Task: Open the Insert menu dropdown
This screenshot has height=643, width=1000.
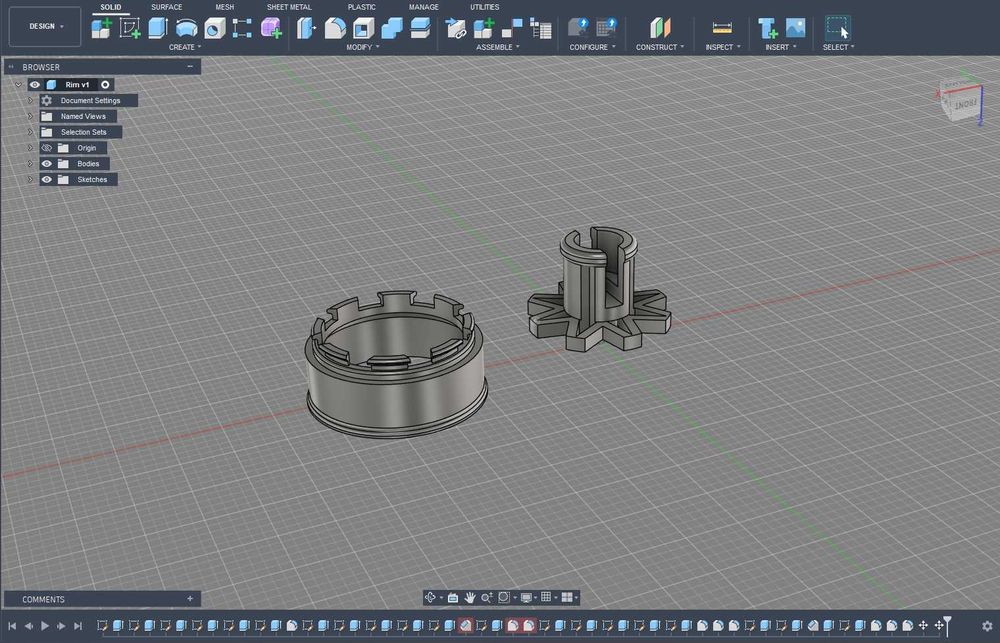Action: pyautogui.click(x=781, y=47)
